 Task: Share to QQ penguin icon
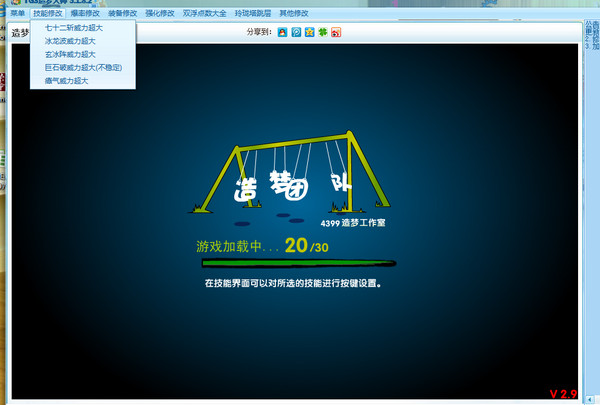[x=282, y=32]
